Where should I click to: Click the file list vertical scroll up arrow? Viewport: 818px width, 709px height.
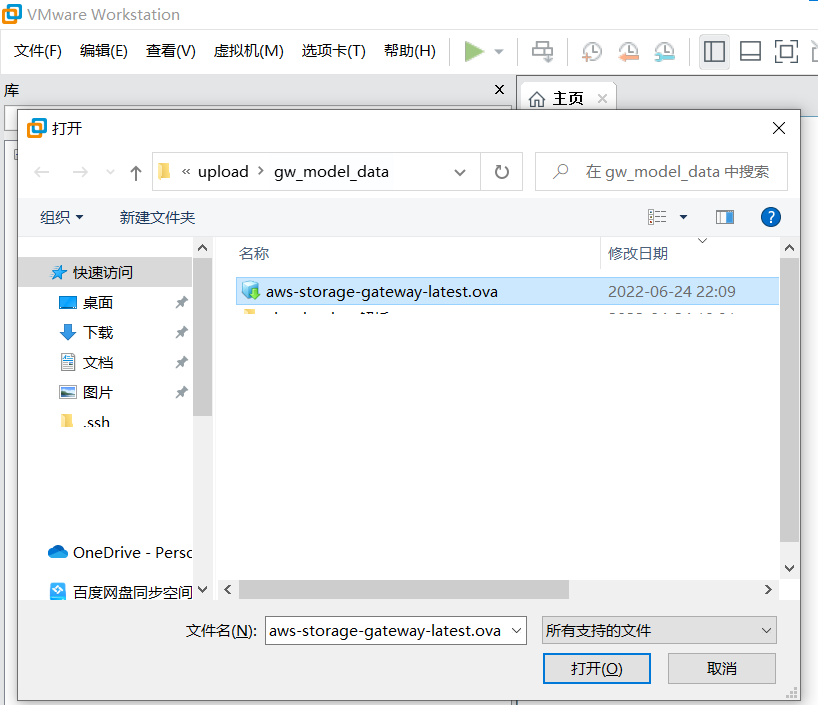point(789,248)
